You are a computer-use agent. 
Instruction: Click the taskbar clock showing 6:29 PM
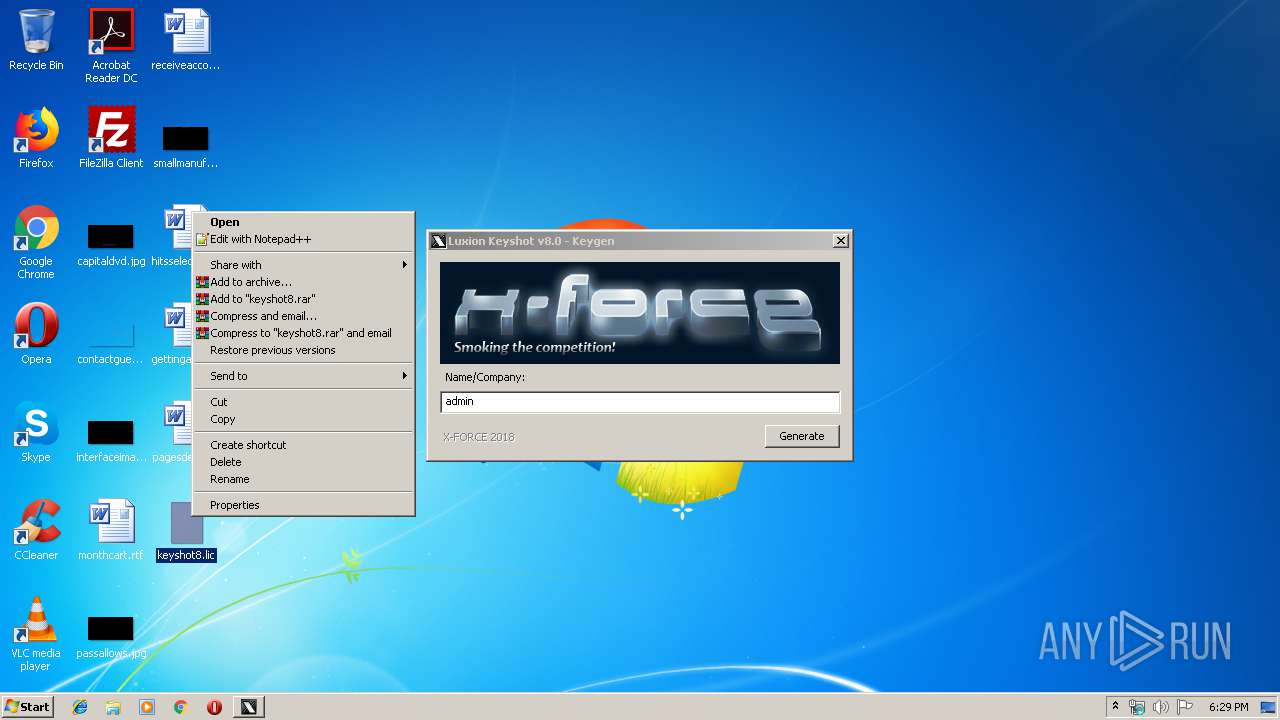(1228, 707)
